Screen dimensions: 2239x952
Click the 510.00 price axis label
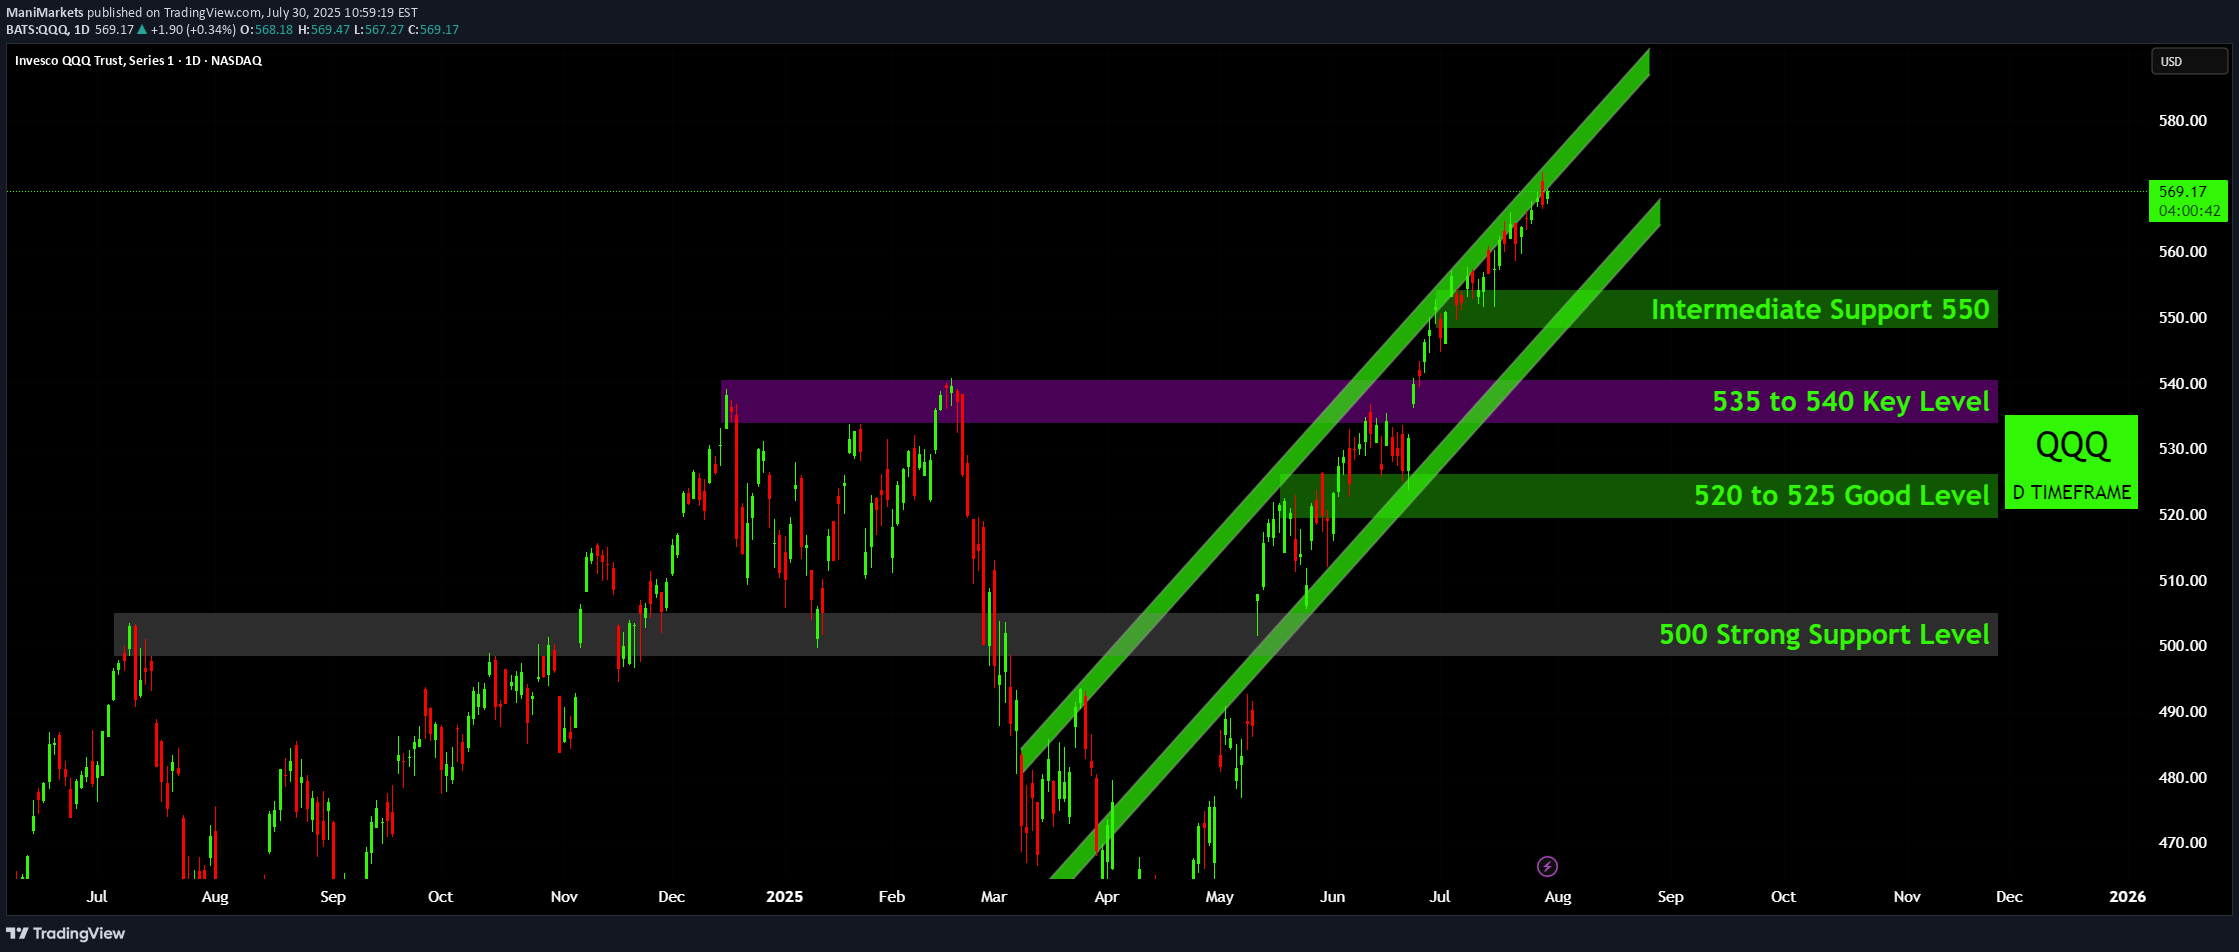point(2182,581)
